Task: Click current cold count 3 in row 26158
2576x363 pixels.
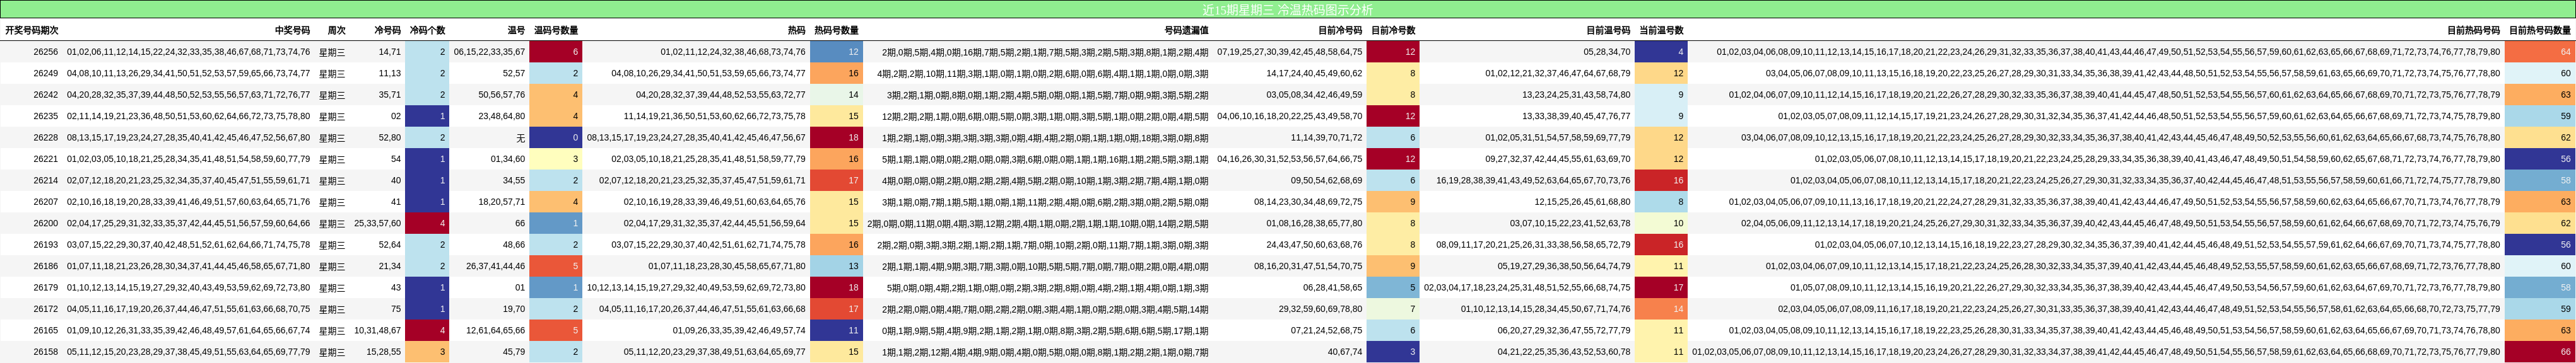Action: pos(1394,352)
